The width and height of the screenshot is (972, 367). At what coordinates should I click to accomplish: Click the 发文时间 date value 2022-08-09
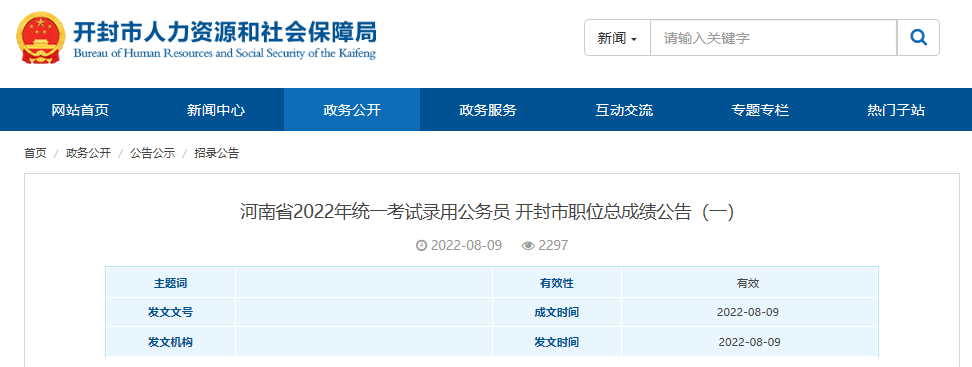pos(749,342)
